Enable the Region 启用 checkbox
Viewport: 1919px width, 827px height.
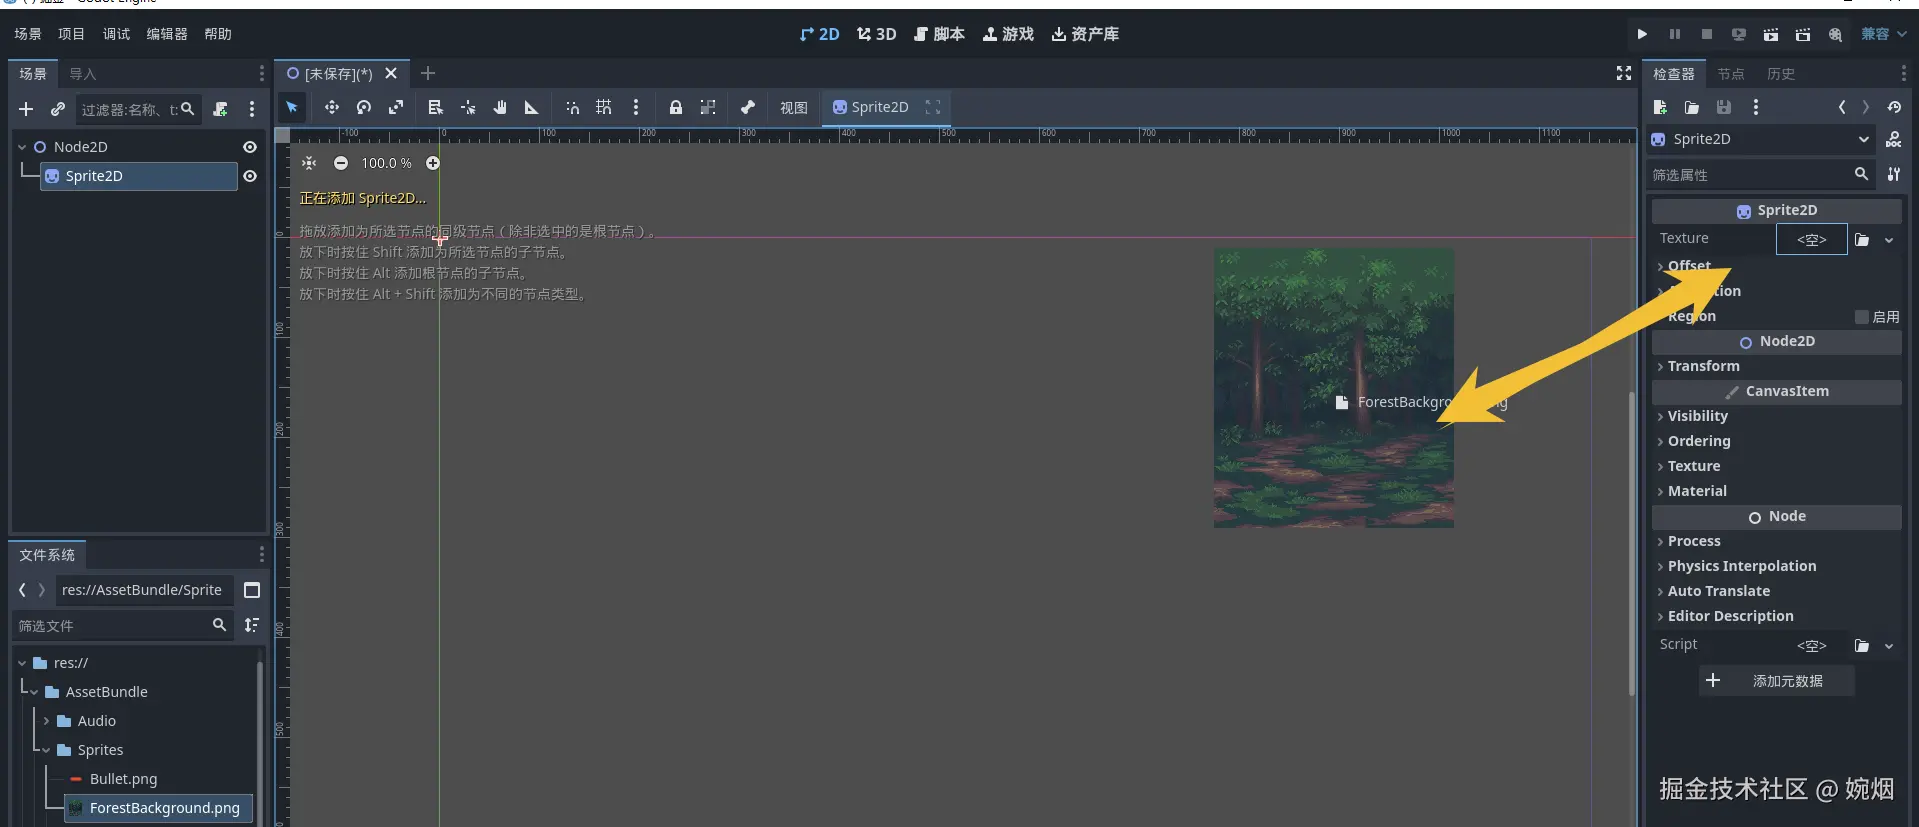coord(1861,317)
